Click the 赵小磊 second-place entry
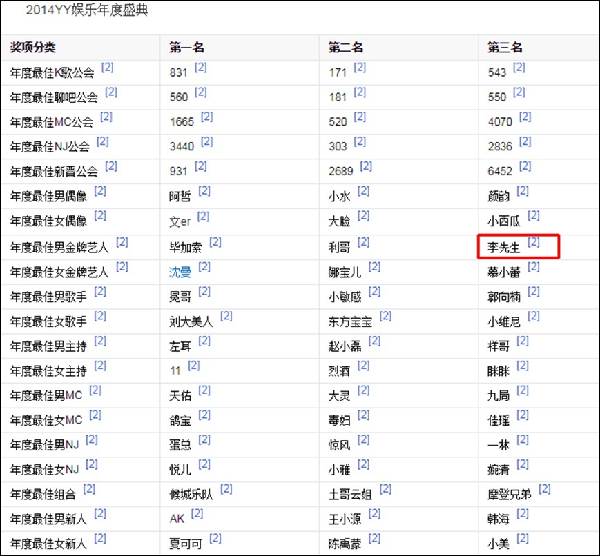Screen dimensions: 600x556 [x=344, y=346]
